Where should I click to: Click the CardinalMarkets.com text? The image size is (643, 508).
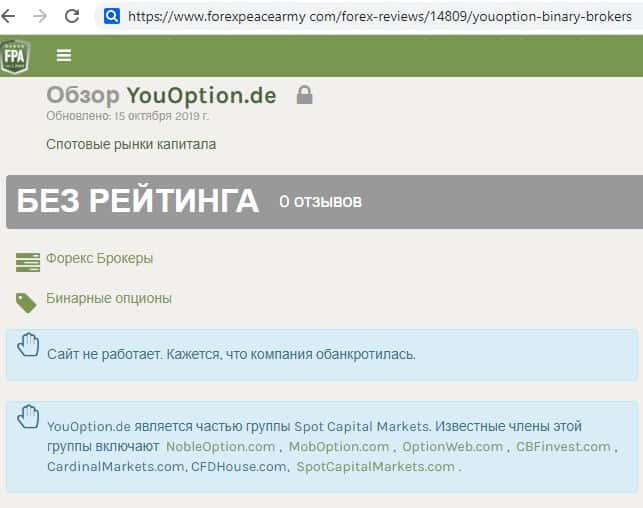click(x=115, y=467)
